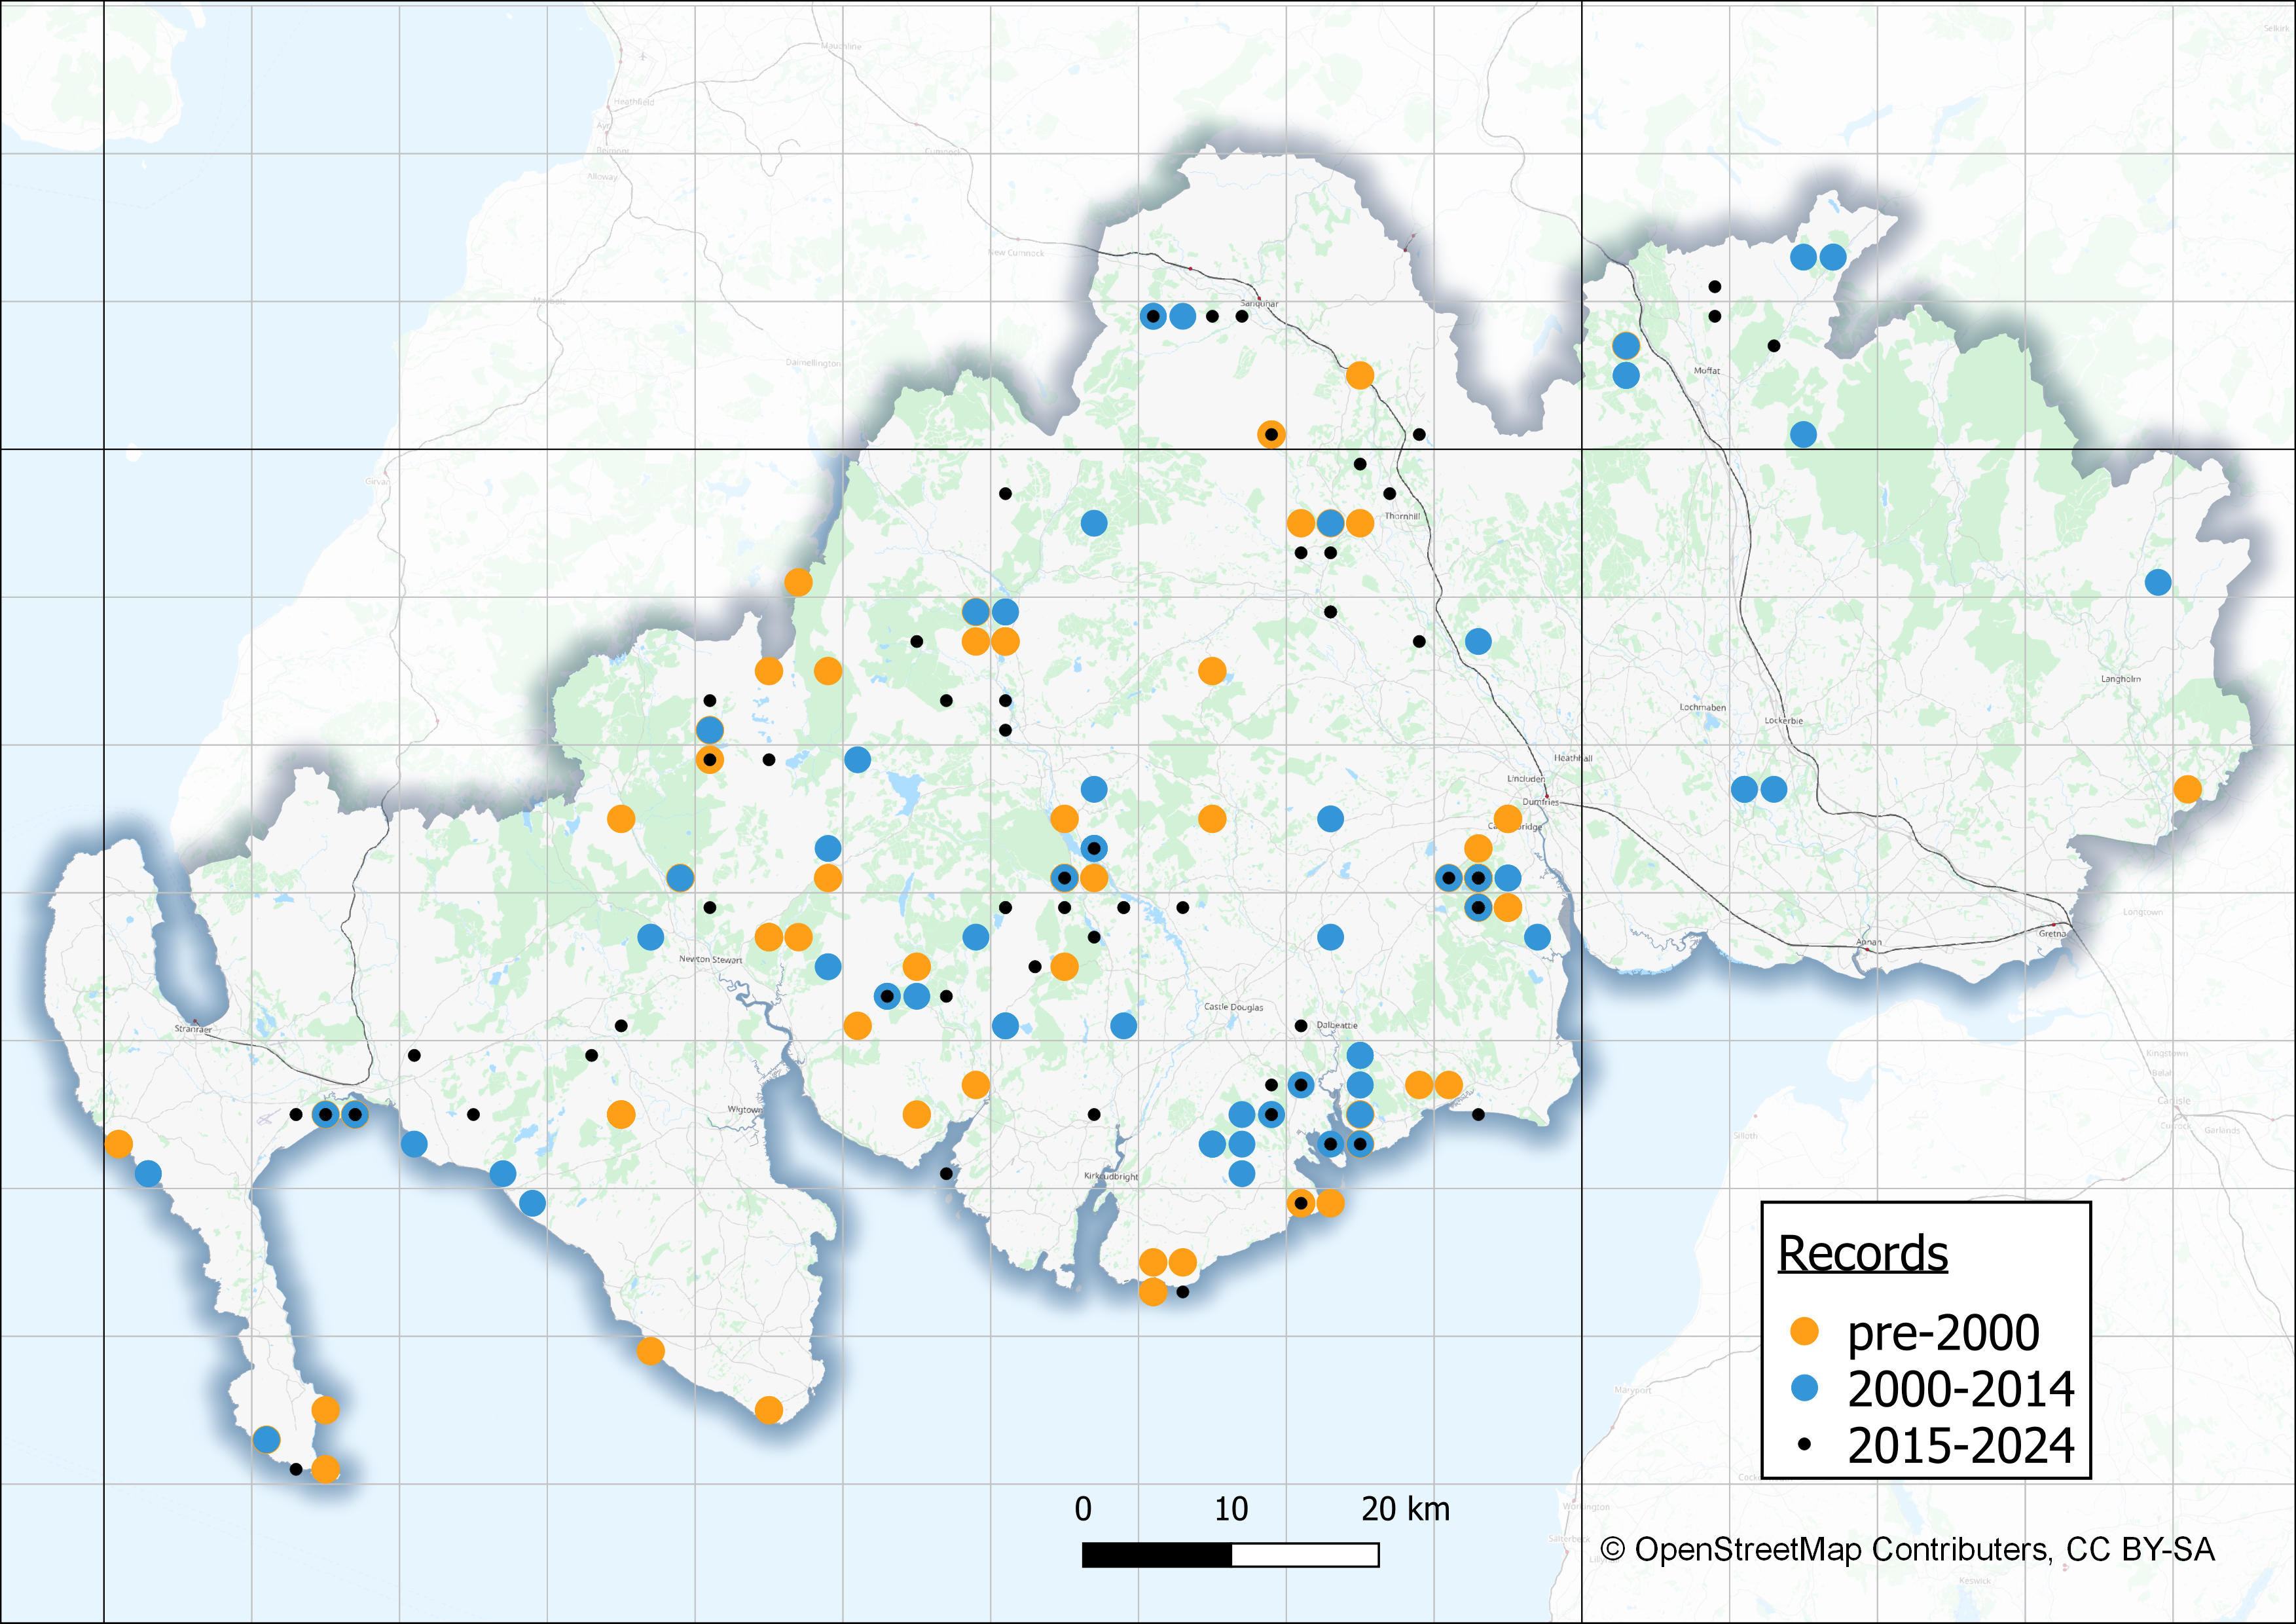Click the 20 km scale label

click(1404, 1508)
